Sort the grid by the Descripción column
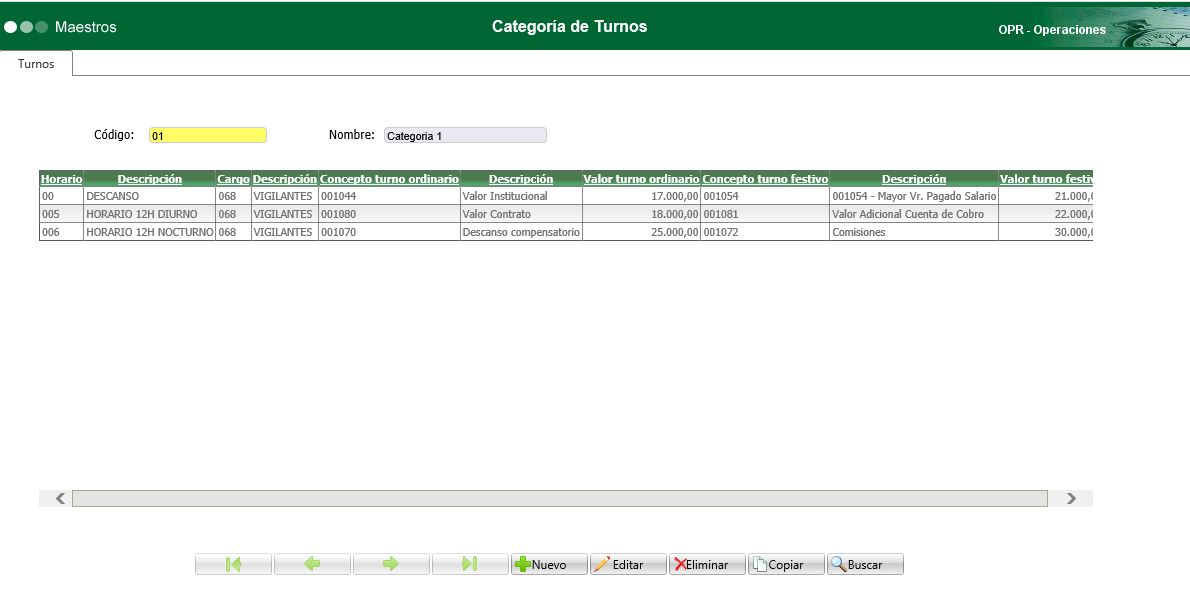Viewport: 1190px width, 593px height. click(149, 179)
